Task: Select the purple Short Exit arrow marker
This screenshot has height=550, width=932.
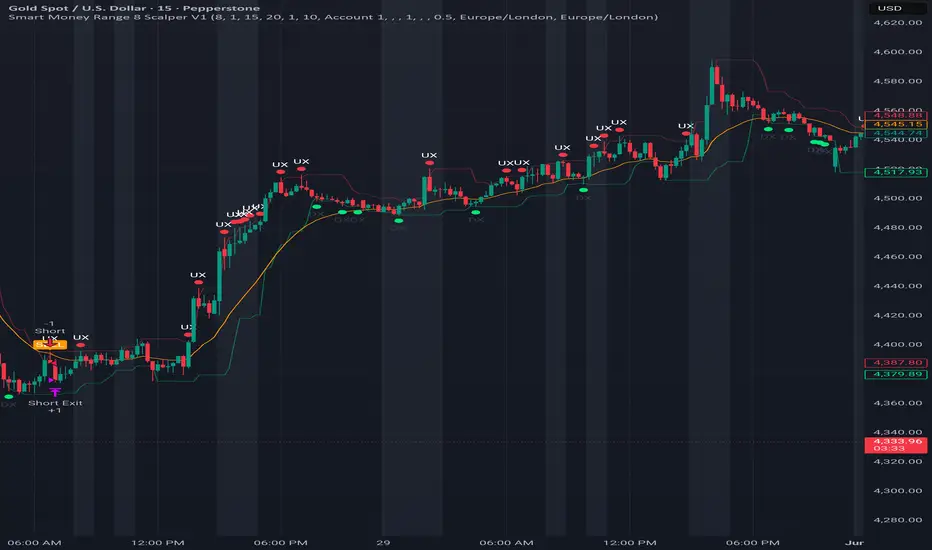Action: [x=55, y=392]
